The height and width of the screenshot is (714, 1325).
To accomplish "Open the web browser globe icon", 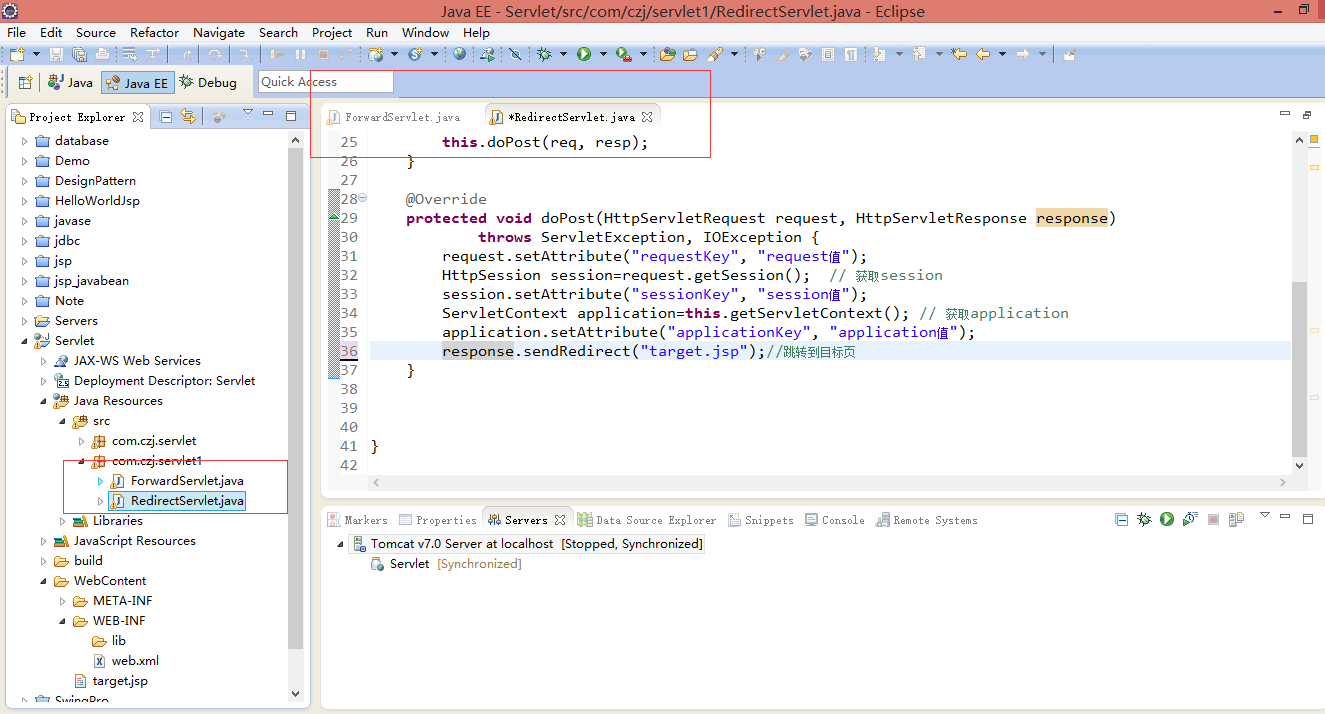I will click(x=460, y=54).
